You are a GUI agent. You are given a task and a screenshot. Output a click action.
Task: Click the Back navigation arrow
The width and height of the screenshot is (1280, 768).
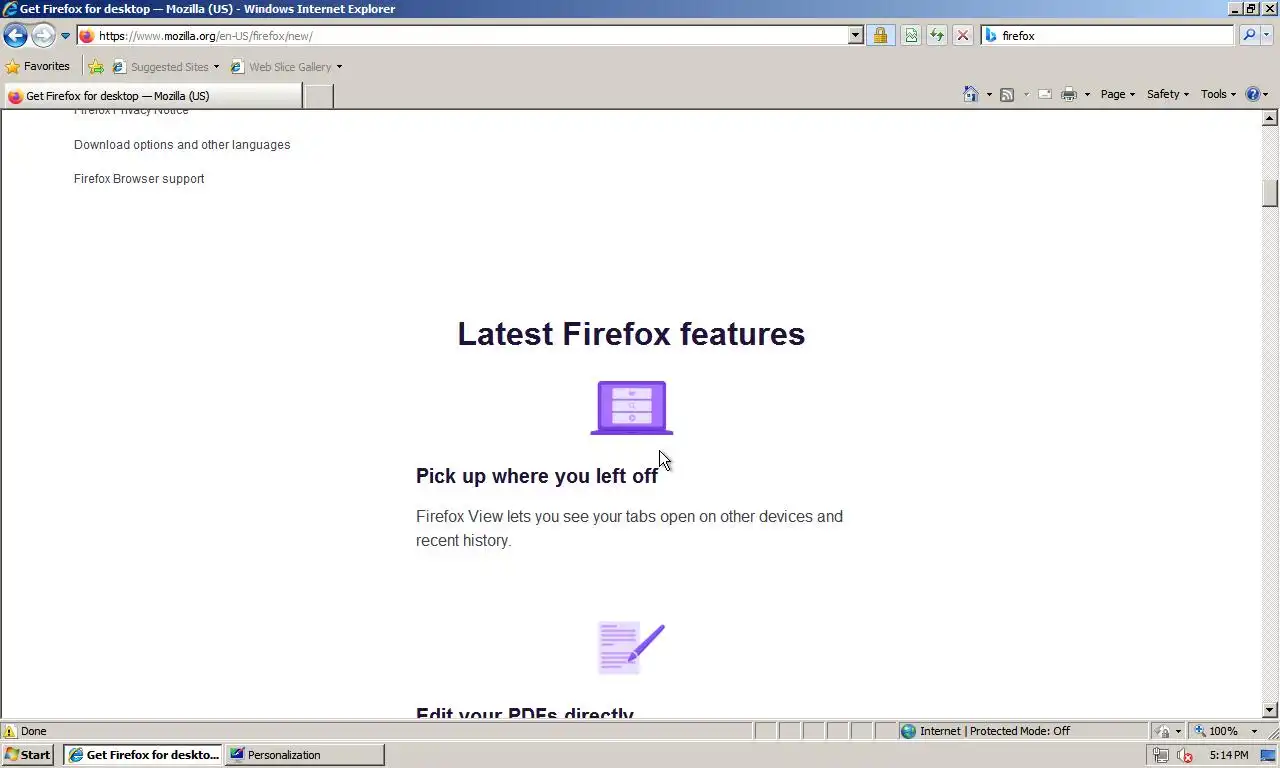[15, 36]
